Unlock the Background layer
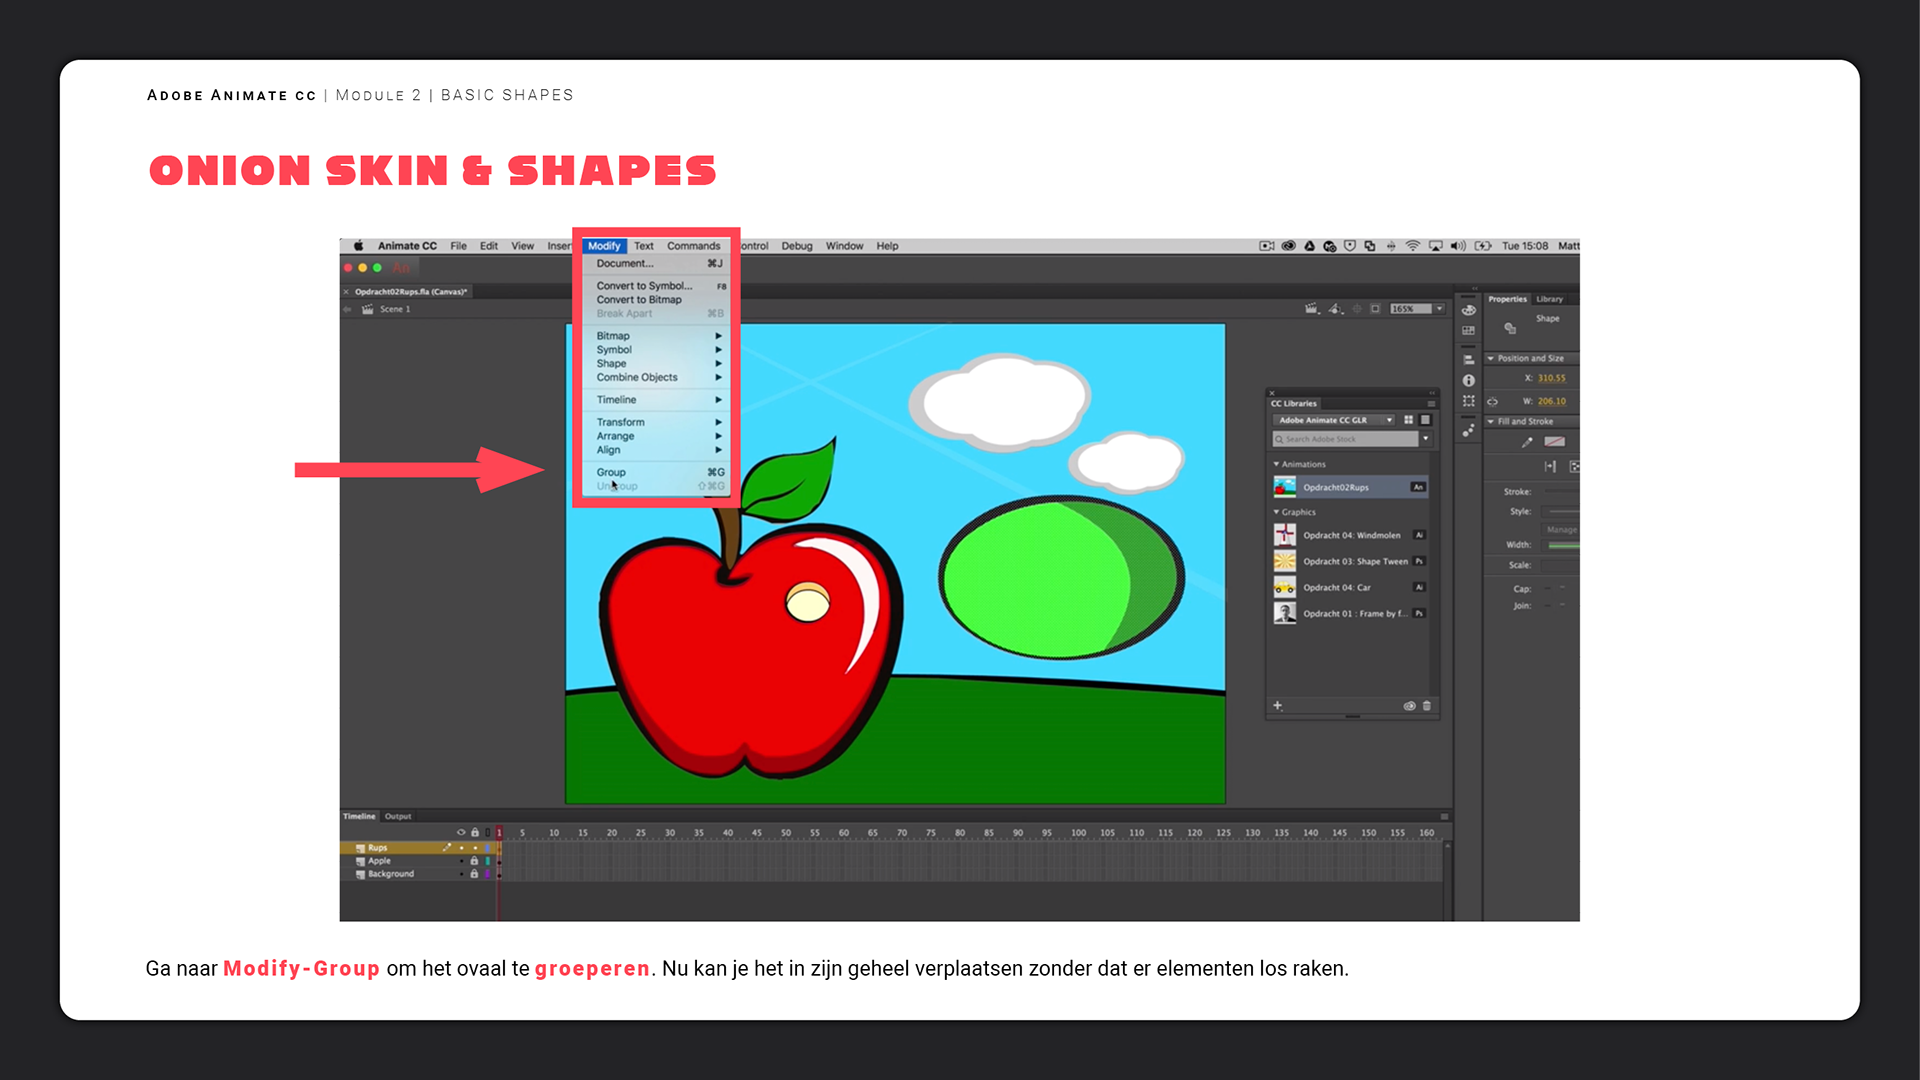Image resolution: width=1920 pixels, height=1080 pixels. [474, 874]
